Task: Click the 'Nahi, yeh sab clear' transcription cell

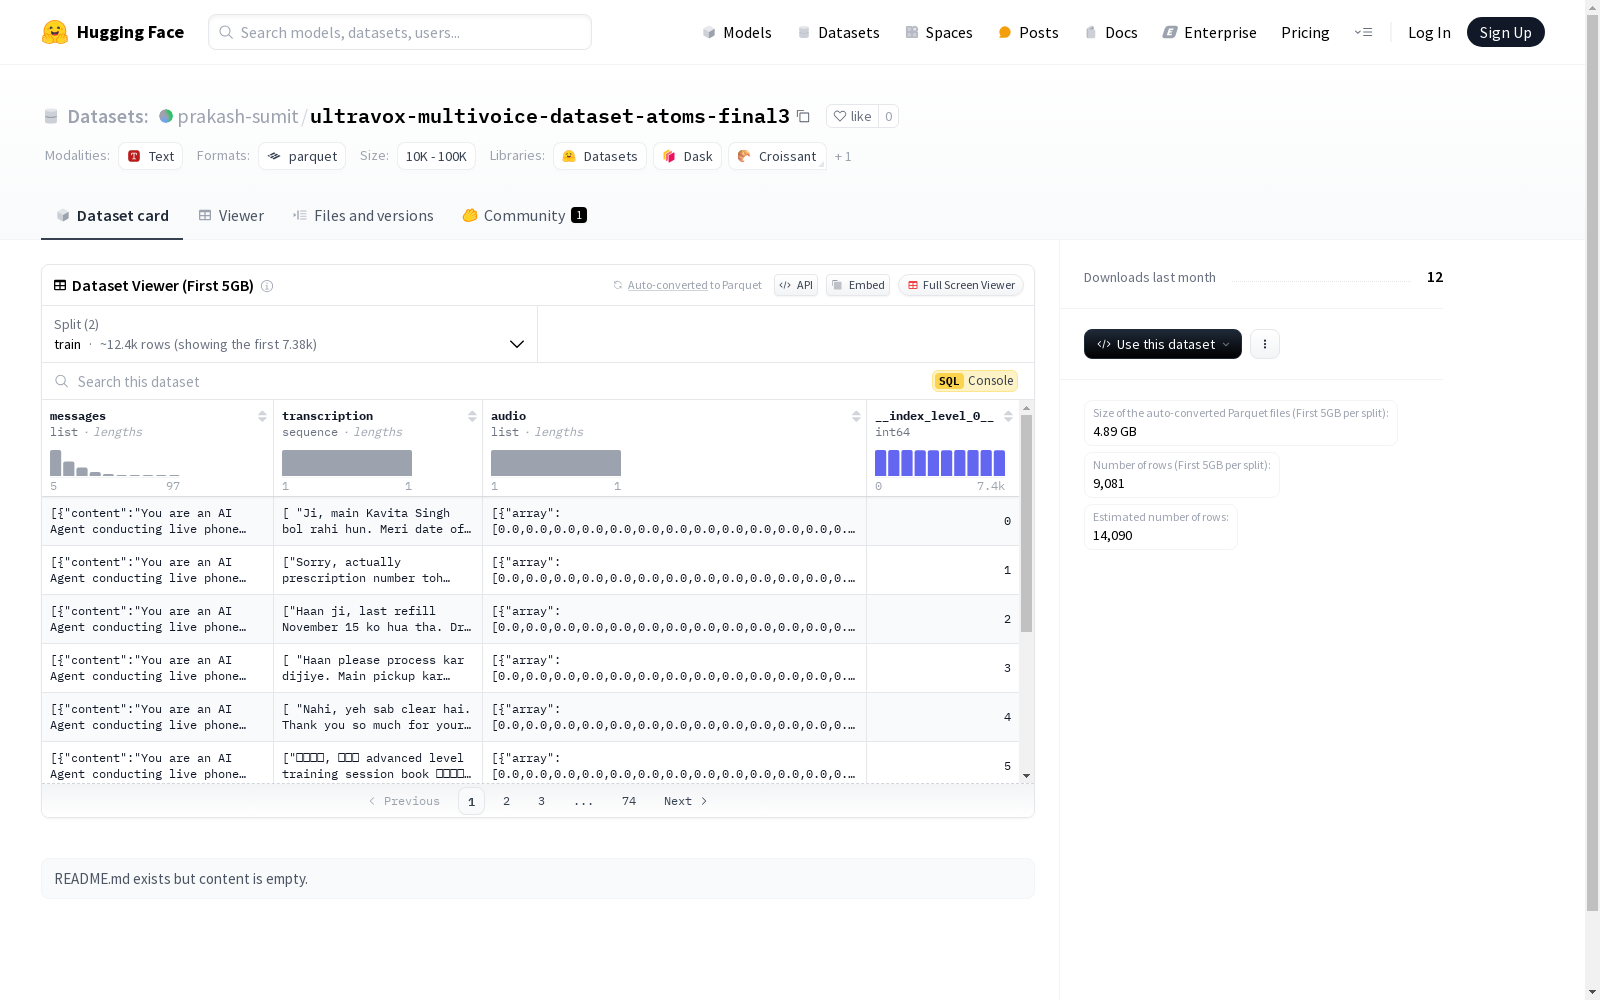Action: [378, 717]
